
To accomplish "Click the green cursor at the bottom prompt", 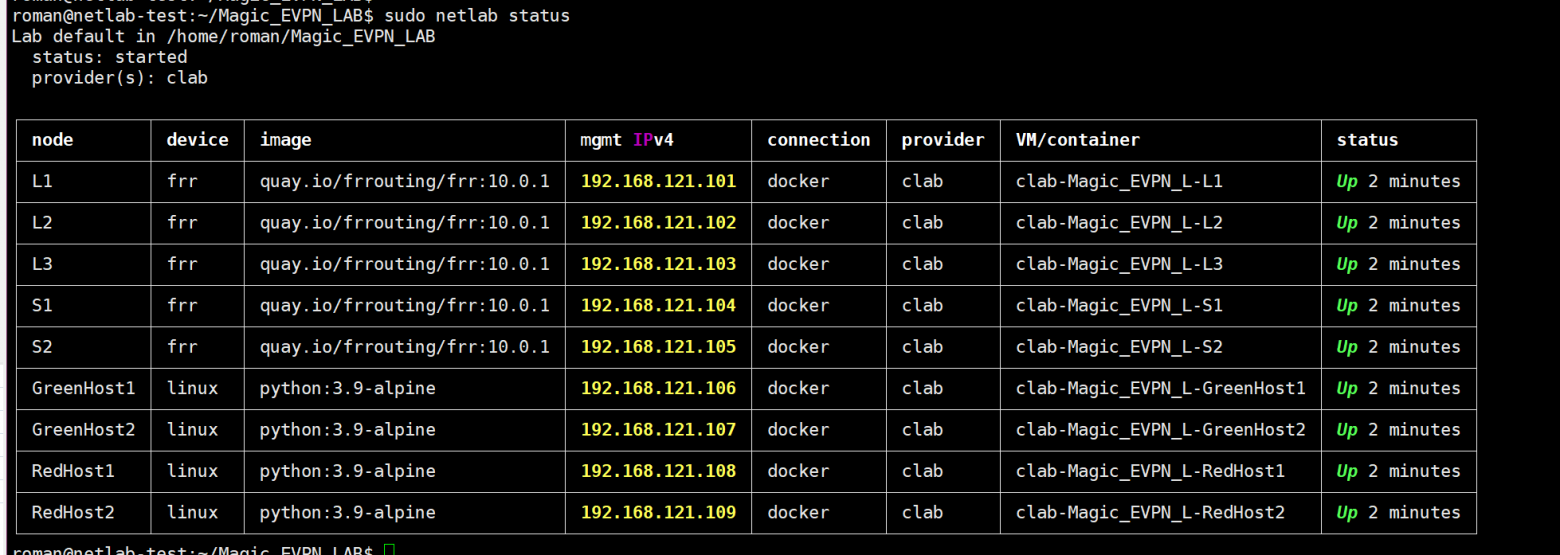I will 389,550.
